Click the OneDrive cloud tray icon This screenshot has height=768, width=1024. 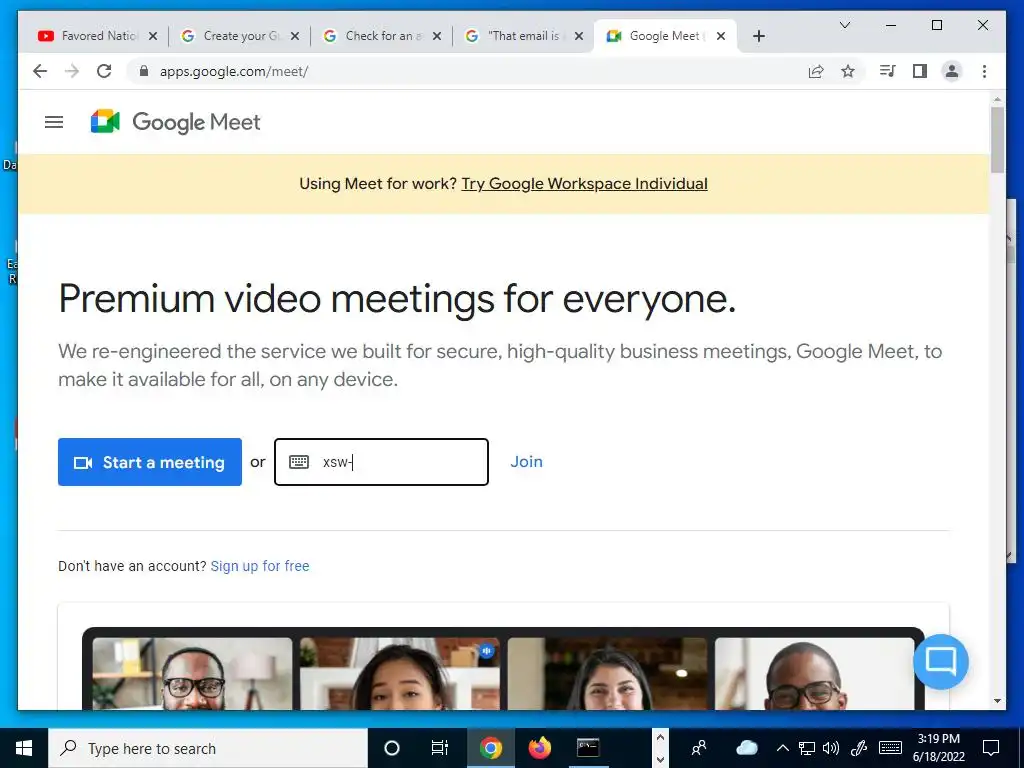(x=746, y=748)
